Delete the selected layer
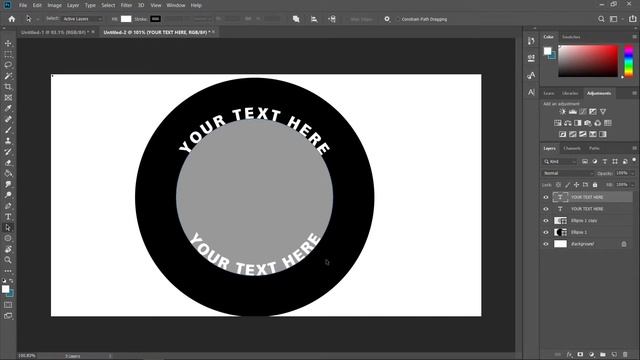This screenshot has height=360, width=640. pyautogui.click(x=625, y=355)
